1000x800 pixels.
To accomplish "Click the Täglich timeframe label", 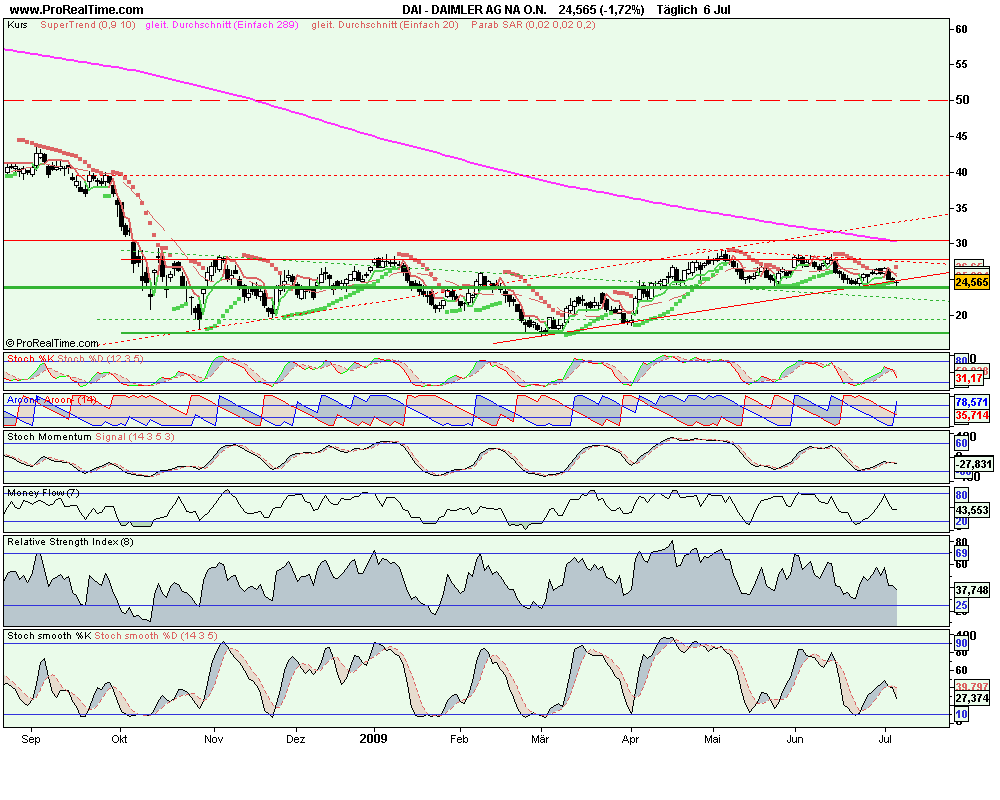I will pos(677,10).
